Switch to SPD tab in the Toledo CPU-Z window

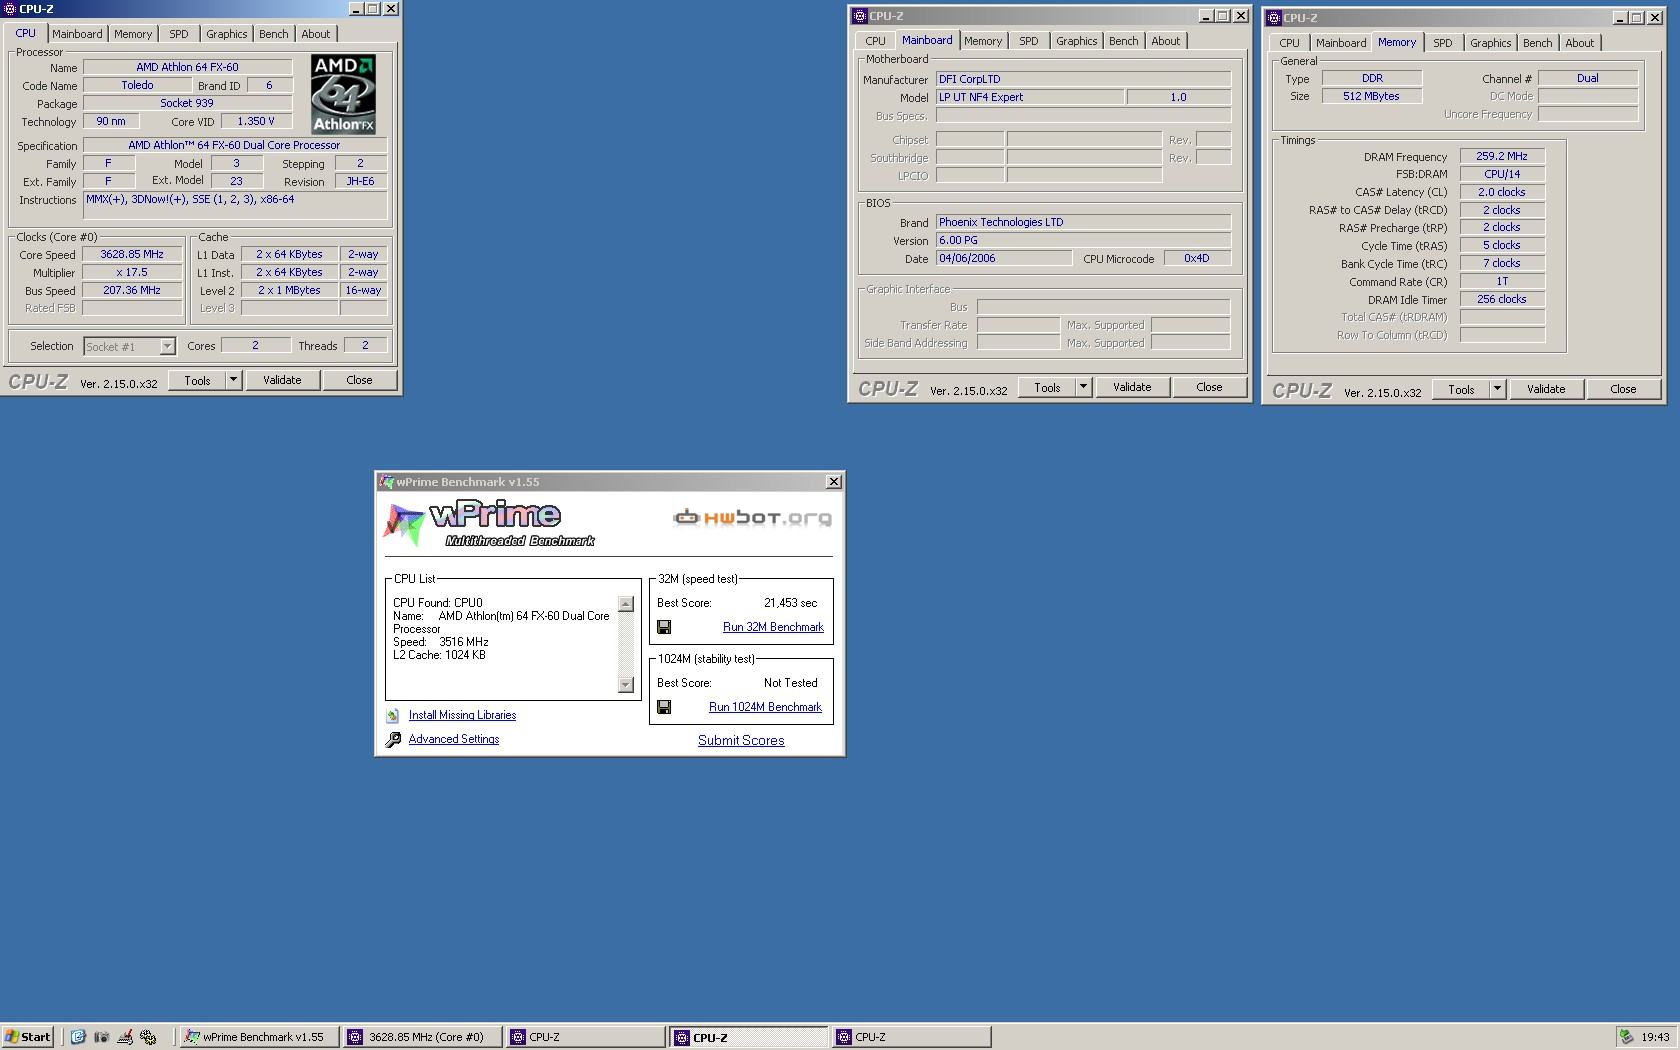tap(179, 34)
